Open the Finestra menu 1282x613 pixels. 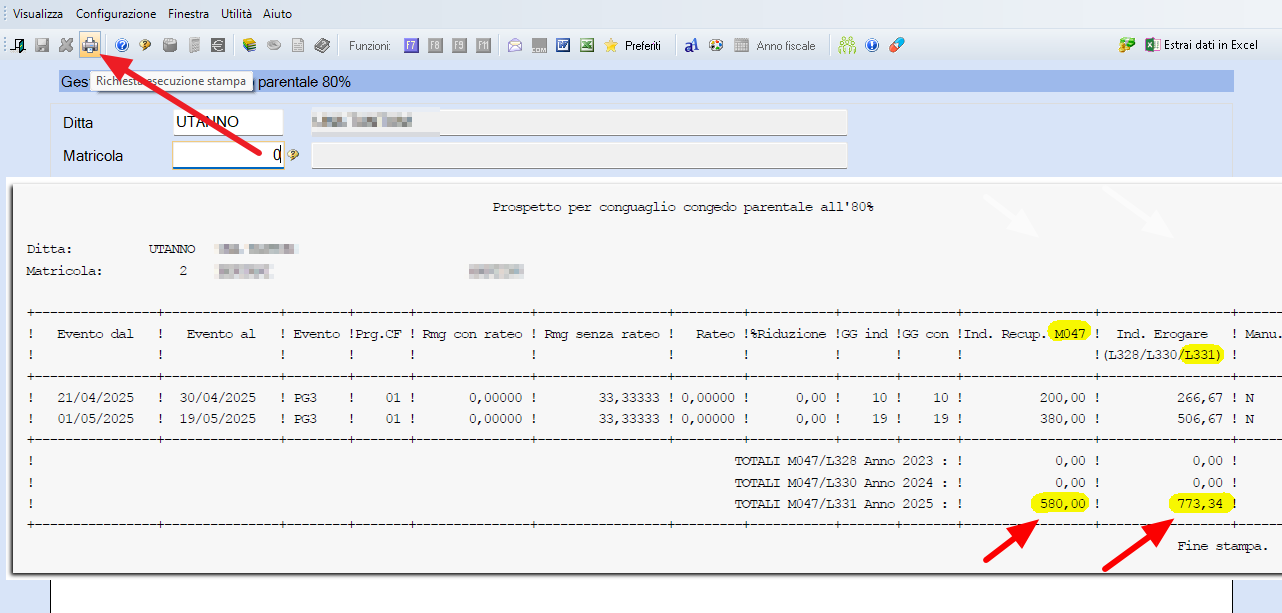click(x=189, y=14)
